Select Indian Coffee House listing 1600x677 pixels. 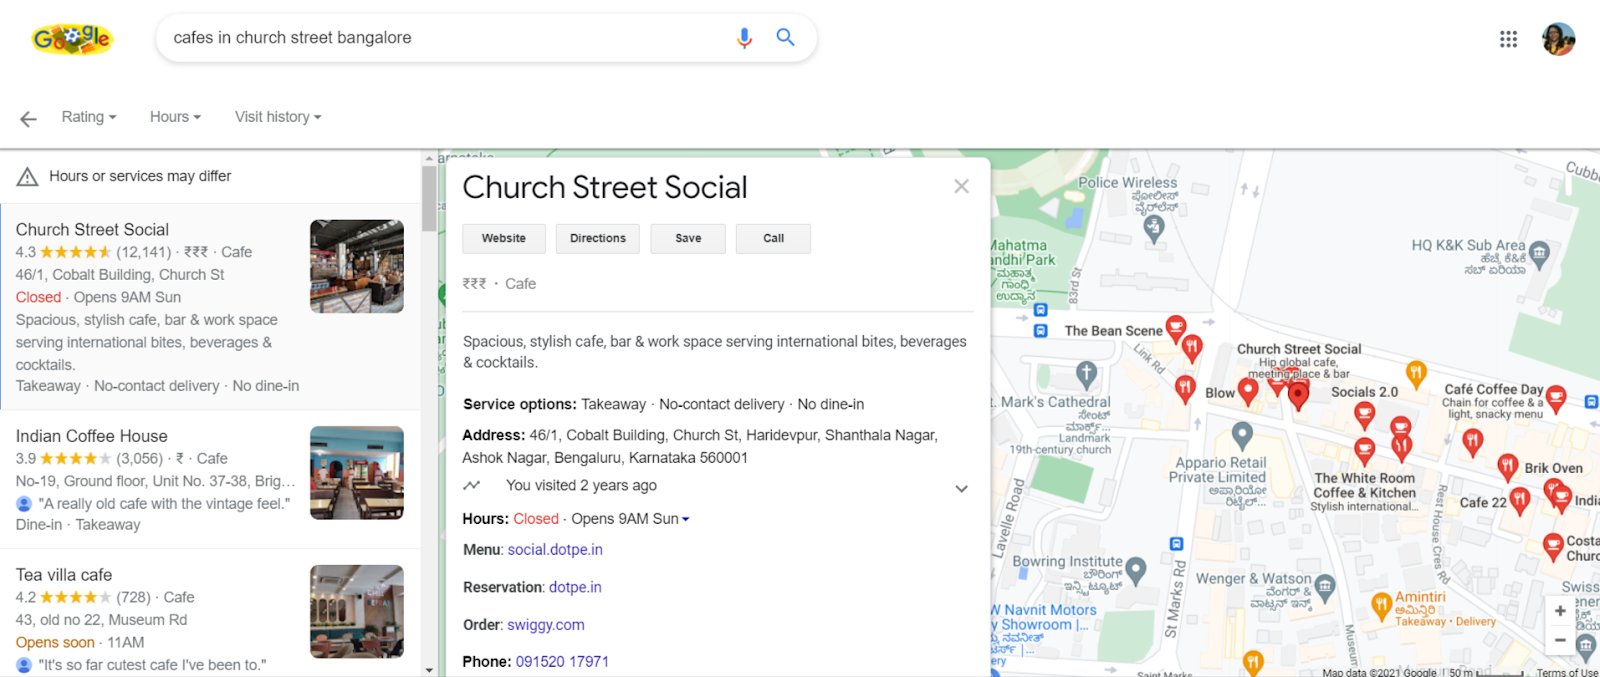click(210, 479)
